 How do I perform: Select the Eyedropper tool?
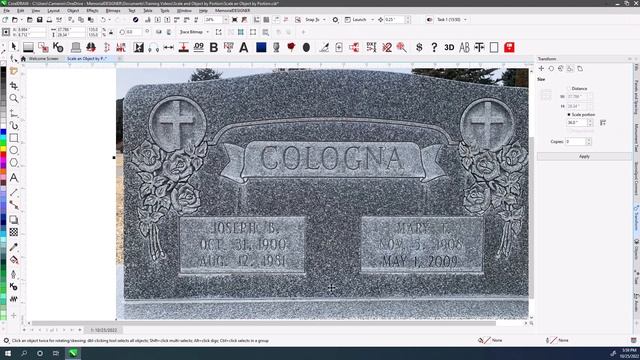[x=14, y=247]
